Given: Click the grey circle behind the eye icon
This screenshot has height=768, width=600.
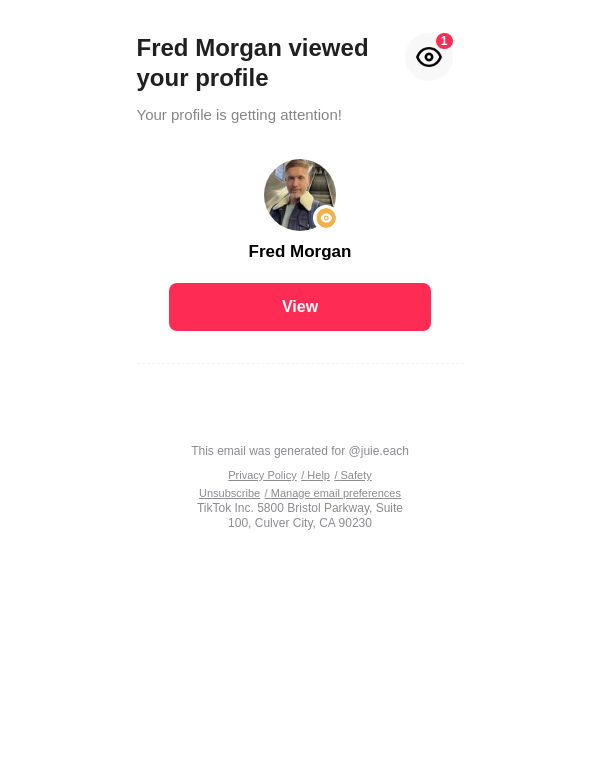Looking at the screenshot, I should tap(414, 70).
